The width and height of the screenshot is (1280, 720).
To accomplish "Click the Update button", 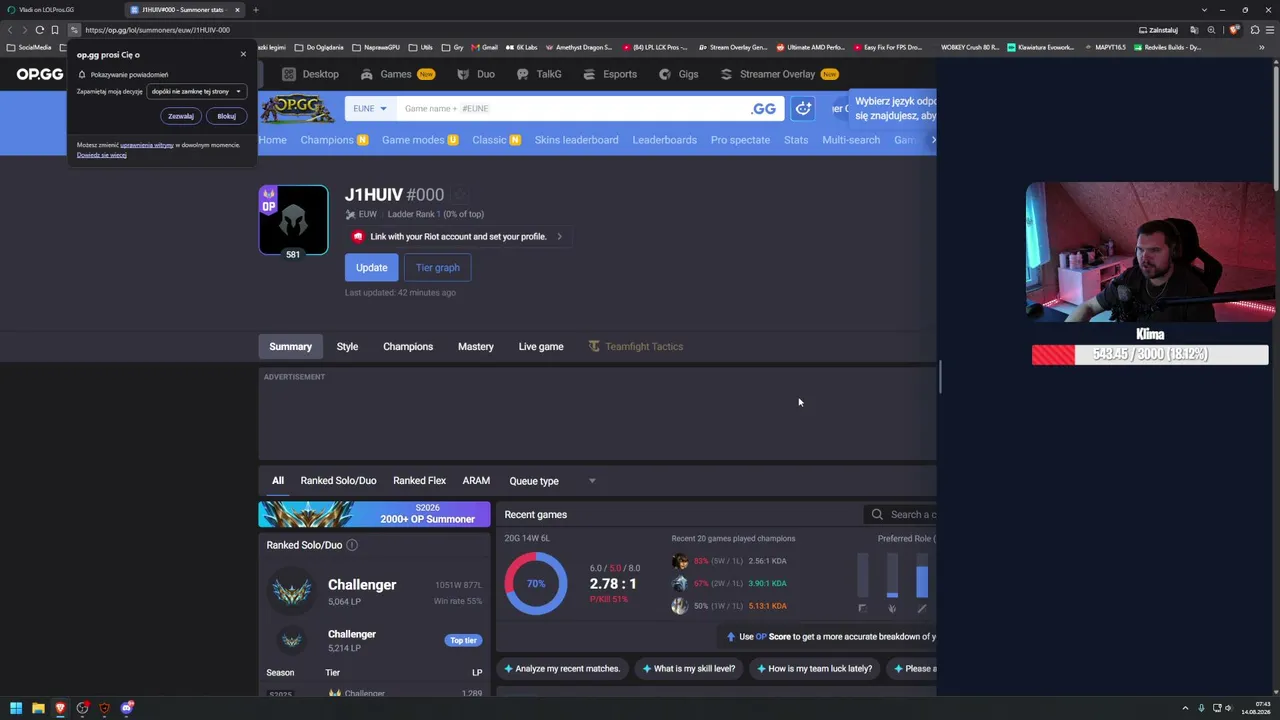I will [x=371, y=268].
